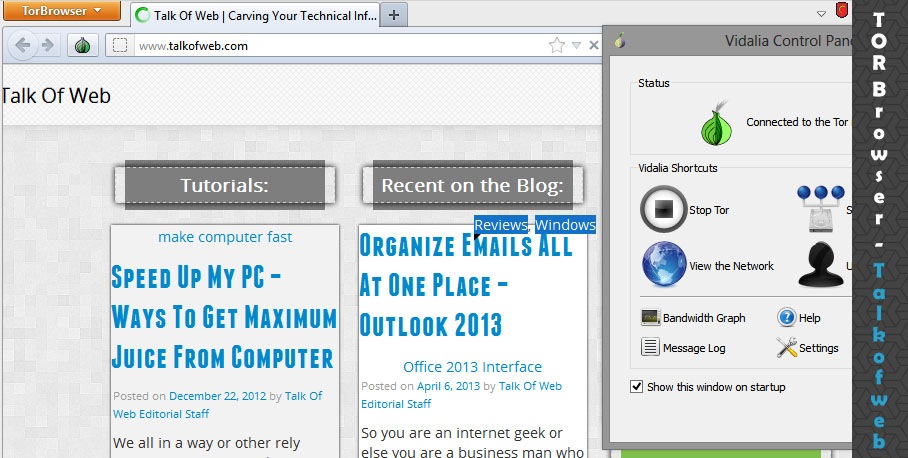Open View the Network globe icon
The image size is (908, 458).
664,265
